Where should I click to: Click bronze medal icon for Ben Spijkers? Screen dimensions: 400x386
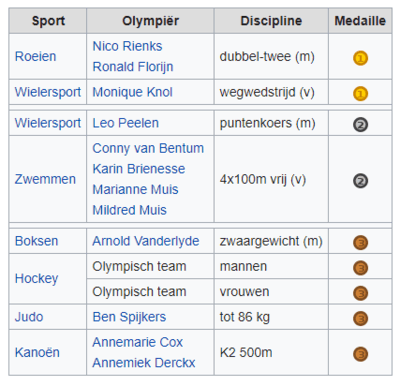(360, 318)
